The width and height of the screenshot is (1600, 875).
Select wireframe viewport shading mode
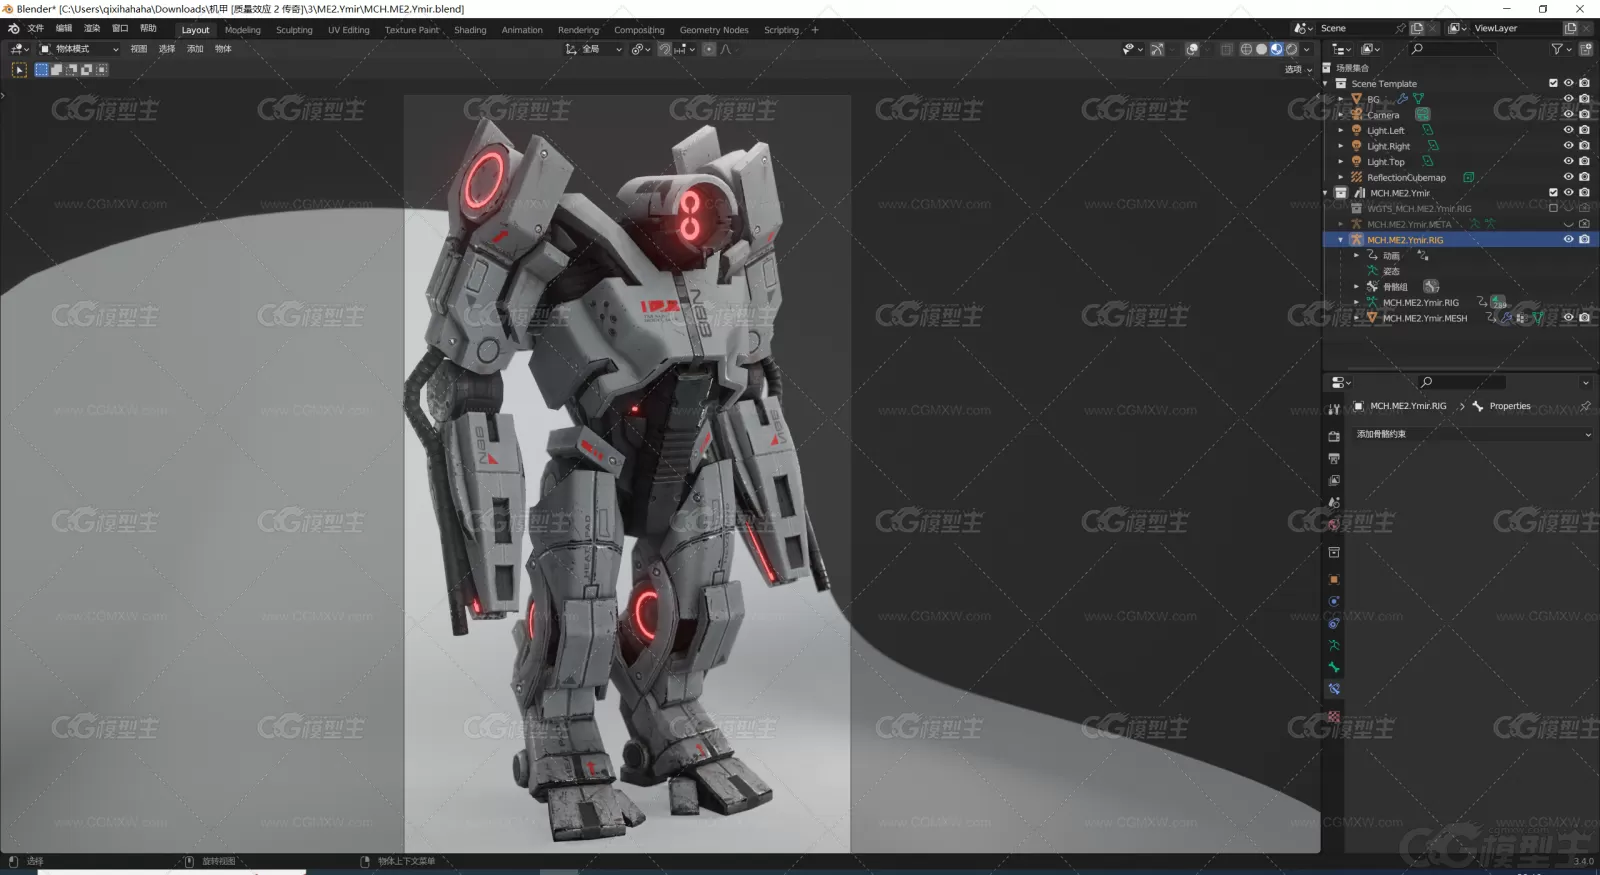[x=1246, y=49]
